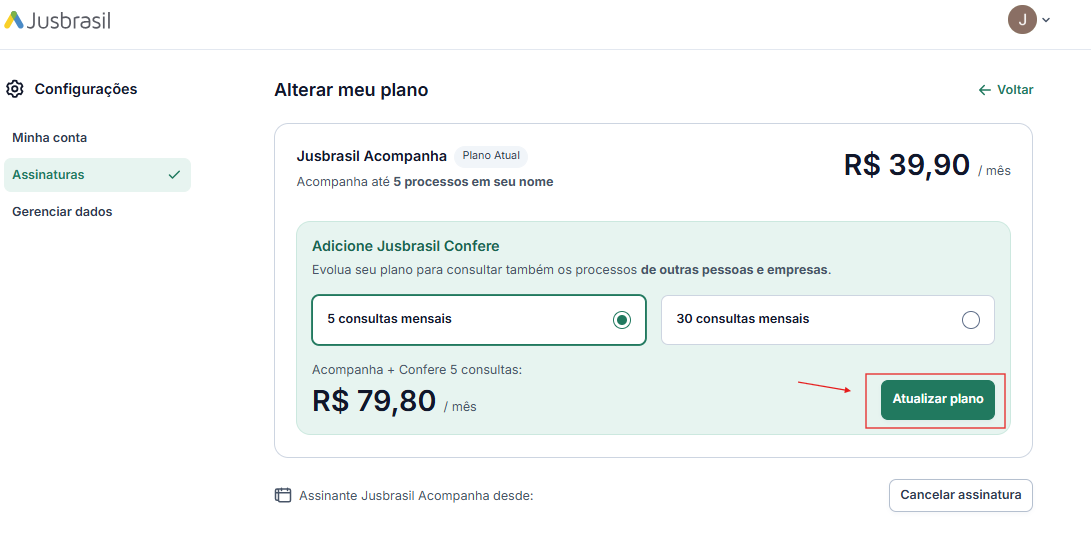This screenshot has height=535, width=1091.
Task: Follow the Voltar link
Action: pyautogui.click(x=1006, y=90)
